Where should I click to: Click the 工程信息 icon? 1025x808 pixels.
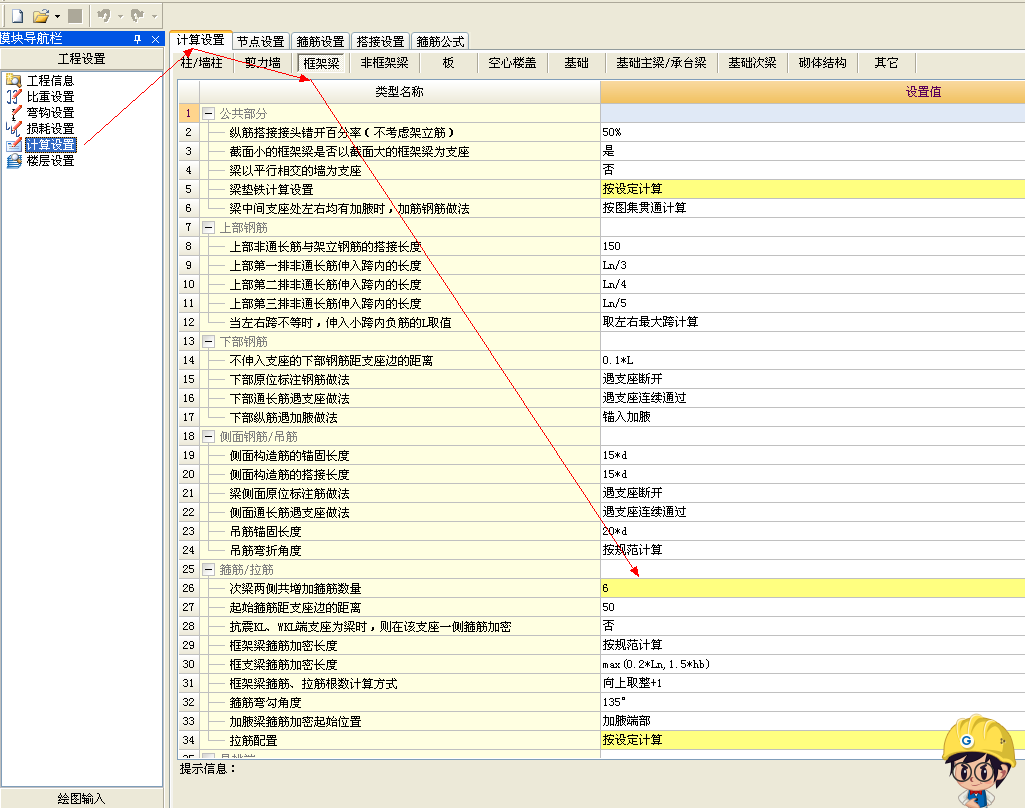tap(14, 80)
